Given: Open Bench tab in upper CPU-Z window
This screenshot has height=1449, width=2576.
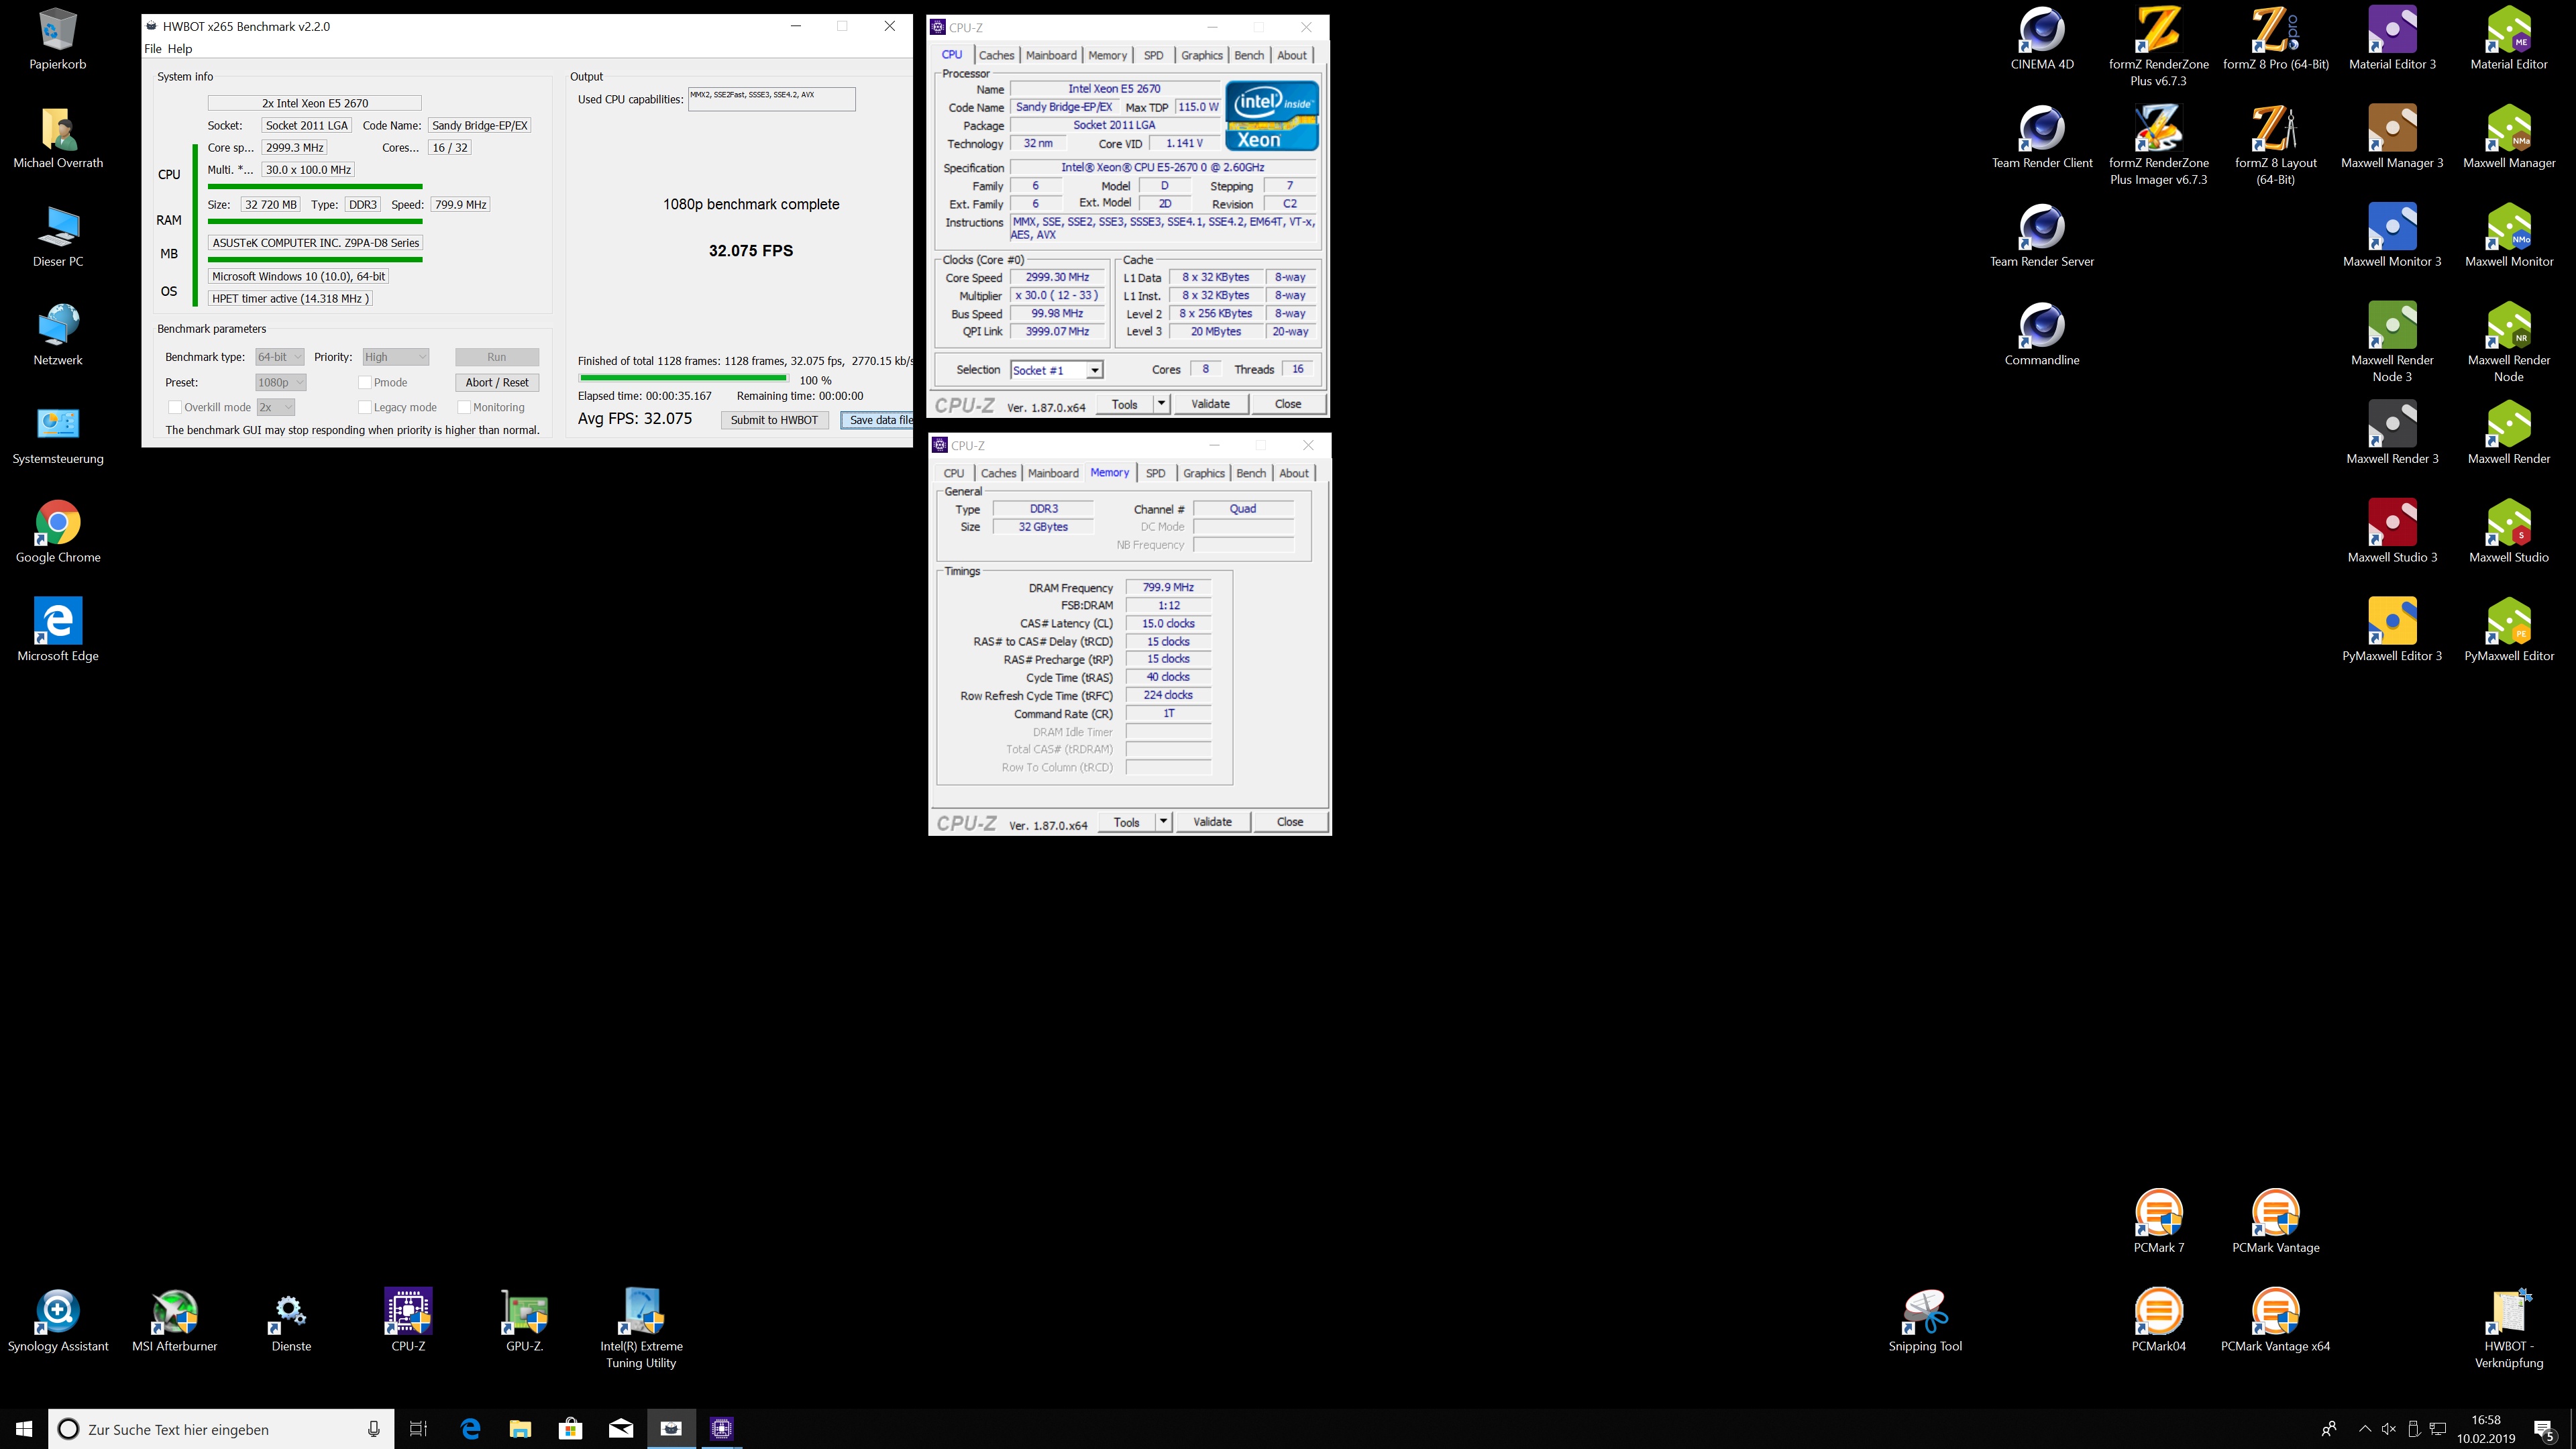Looking at the screenshot, I should pos(1249,55).
